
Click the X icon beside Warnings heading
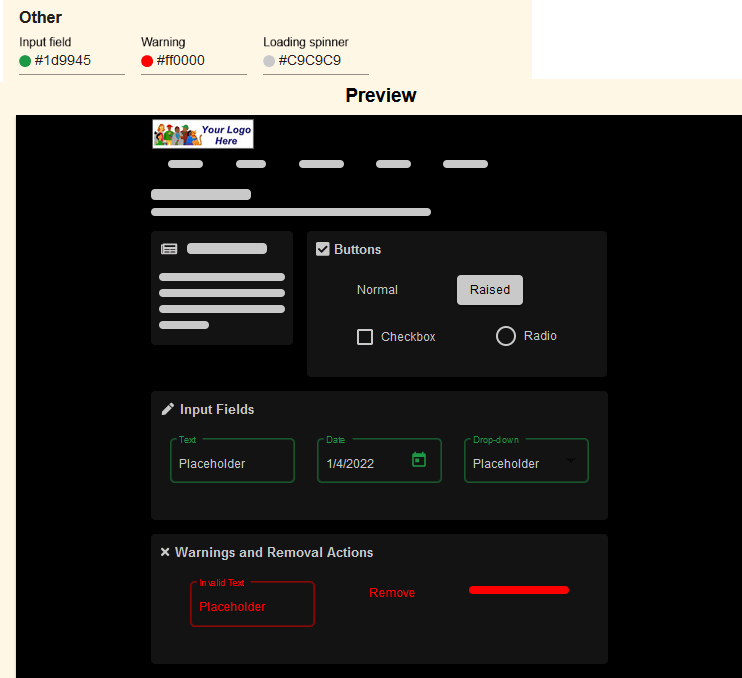[x=165, y=552]
